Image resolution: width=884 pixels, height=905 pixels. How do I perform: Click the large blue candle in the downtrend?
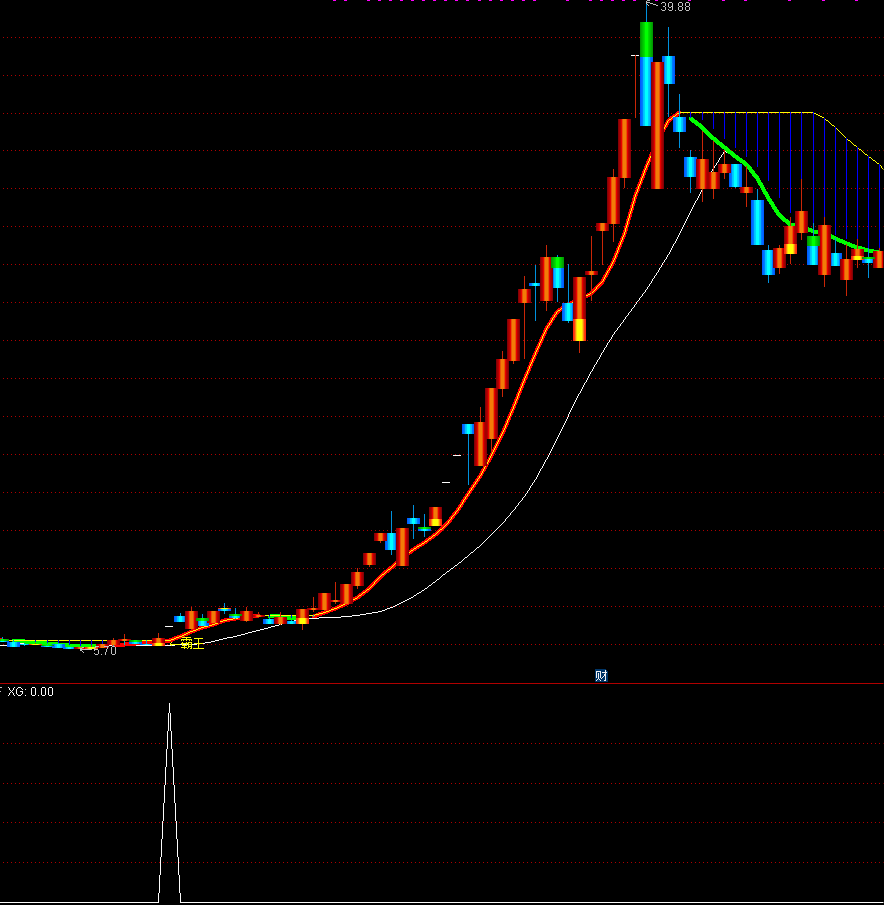(757, 222)
